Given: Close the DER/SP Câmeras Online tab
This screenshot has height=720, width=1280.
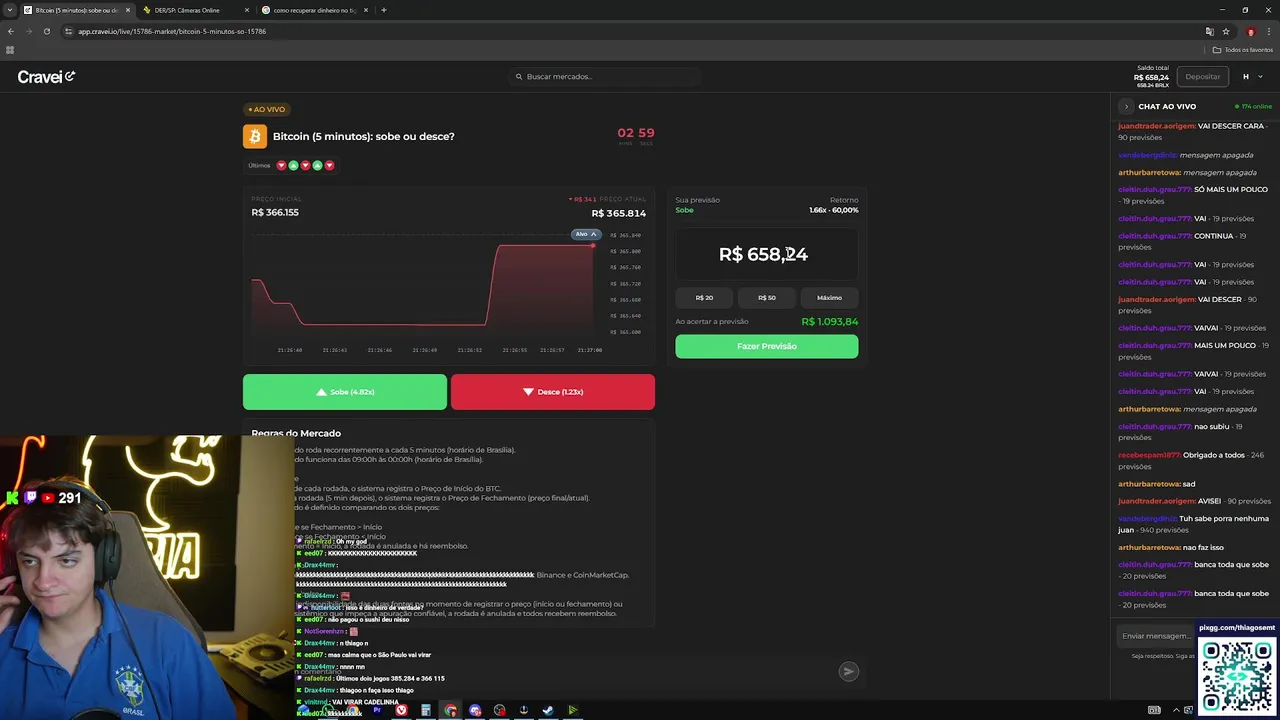Looking at the screenshot, I should tap(246, 10).
